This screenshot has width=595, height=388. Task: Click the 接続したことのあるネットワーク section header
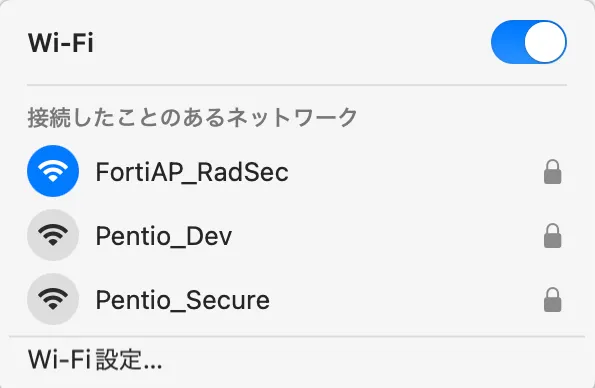(x=192, y=117)
